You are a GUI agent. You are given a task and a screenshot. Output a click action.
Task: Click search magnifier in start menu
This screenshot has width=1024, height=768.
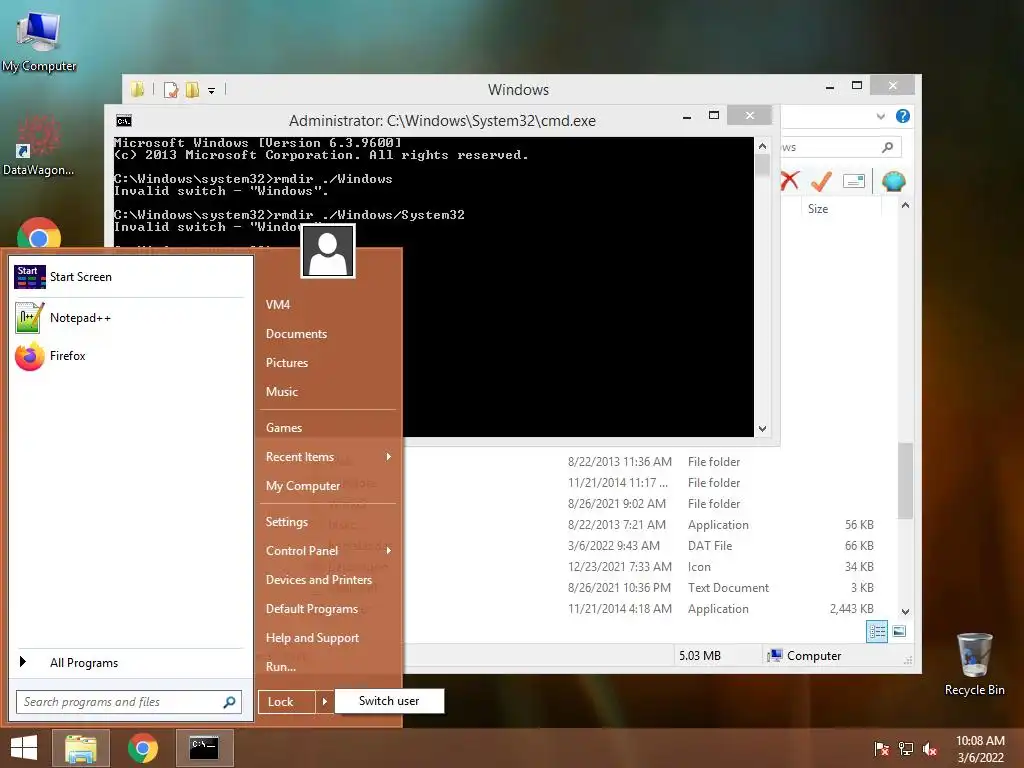[x=229, y=702]
